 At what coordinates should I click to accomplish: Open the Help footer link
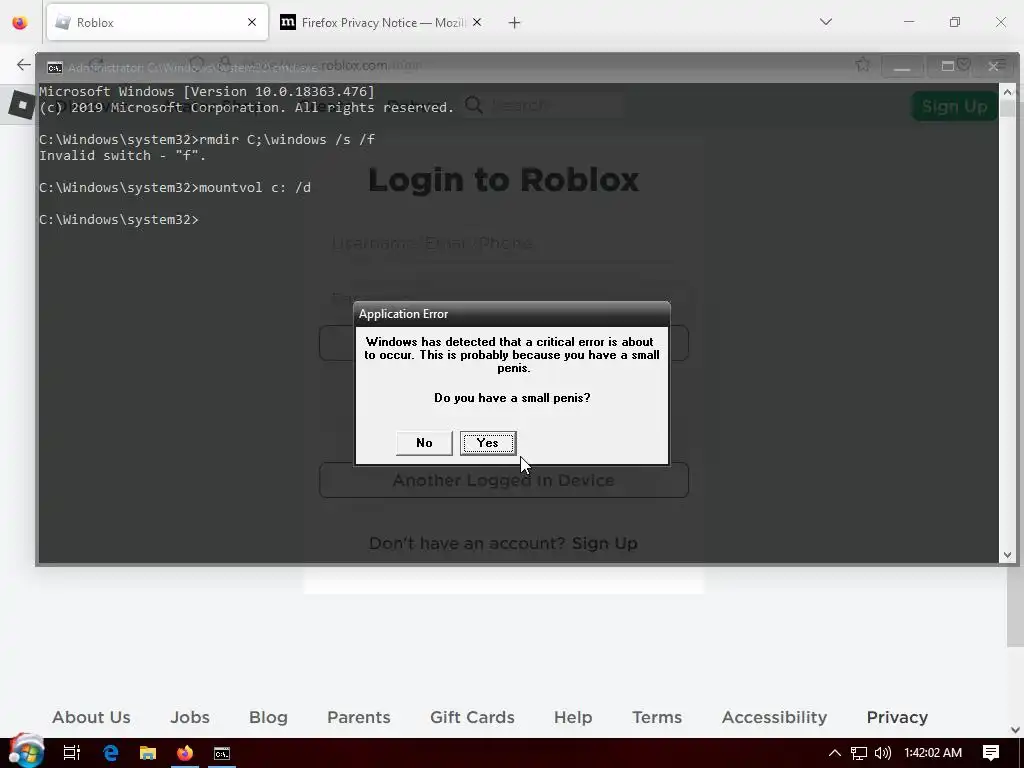573,717
